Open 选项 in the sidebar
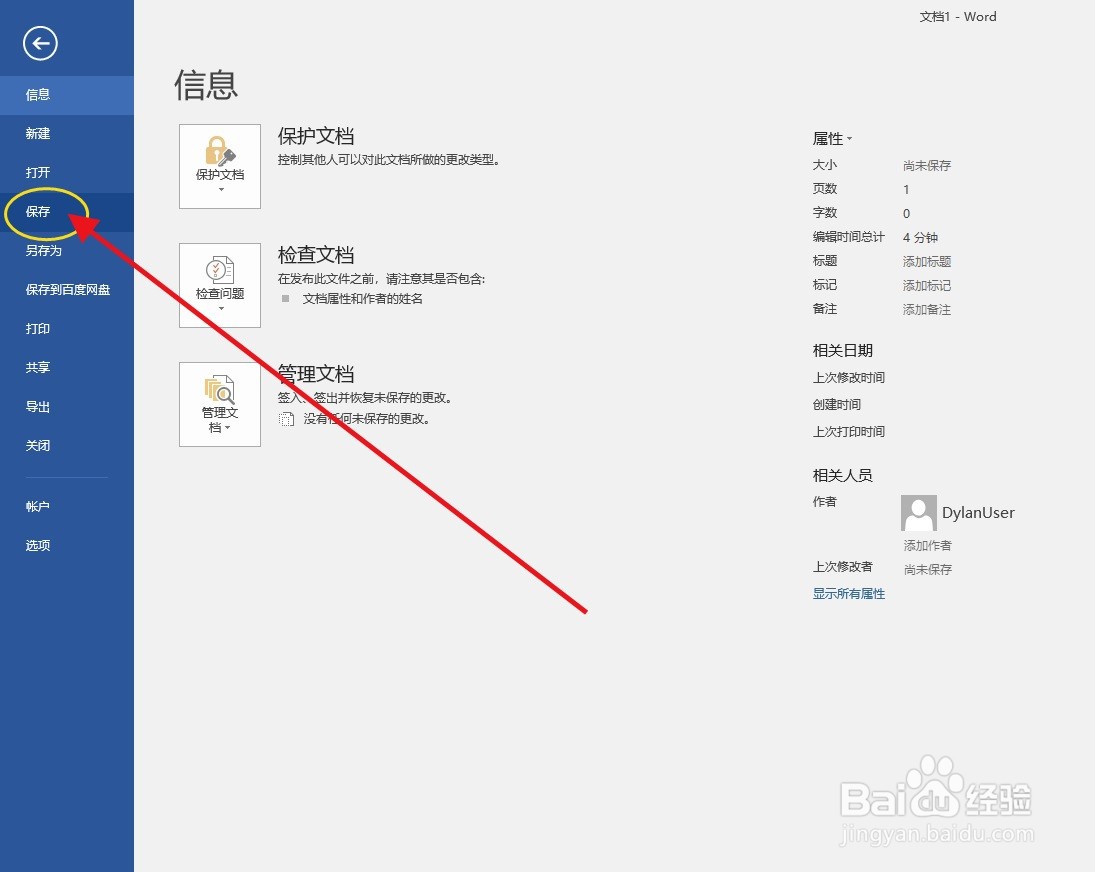Viewport: 1095px width, 872px height. [67, 545]
